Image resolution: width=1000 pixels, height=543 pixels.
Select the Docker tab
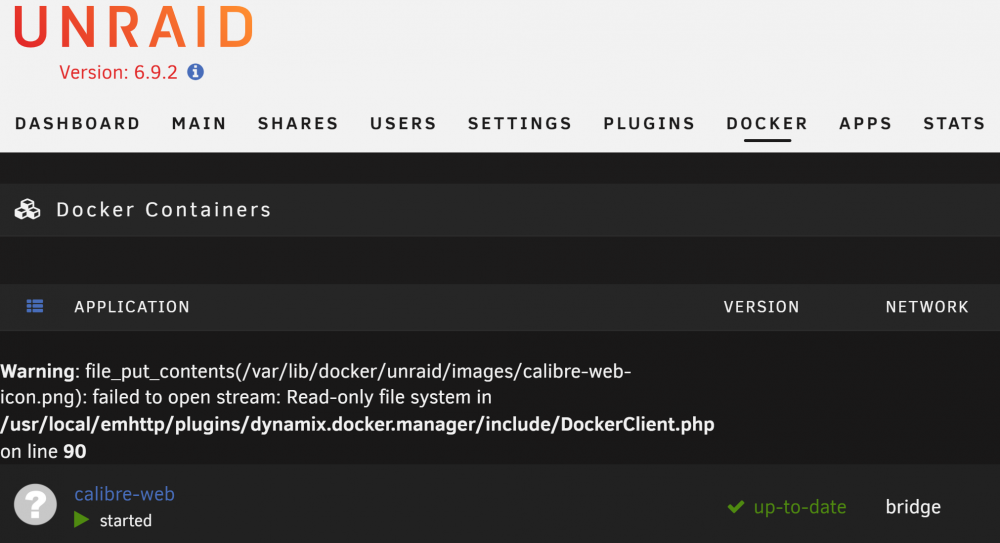coord(767,123)
